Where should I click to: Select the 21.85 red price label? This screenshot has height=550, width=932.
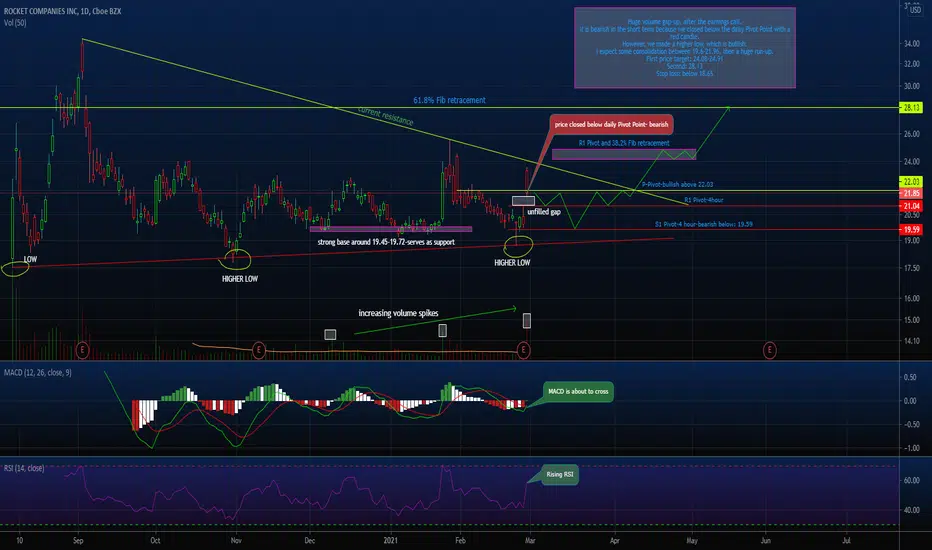pos(911,194)
